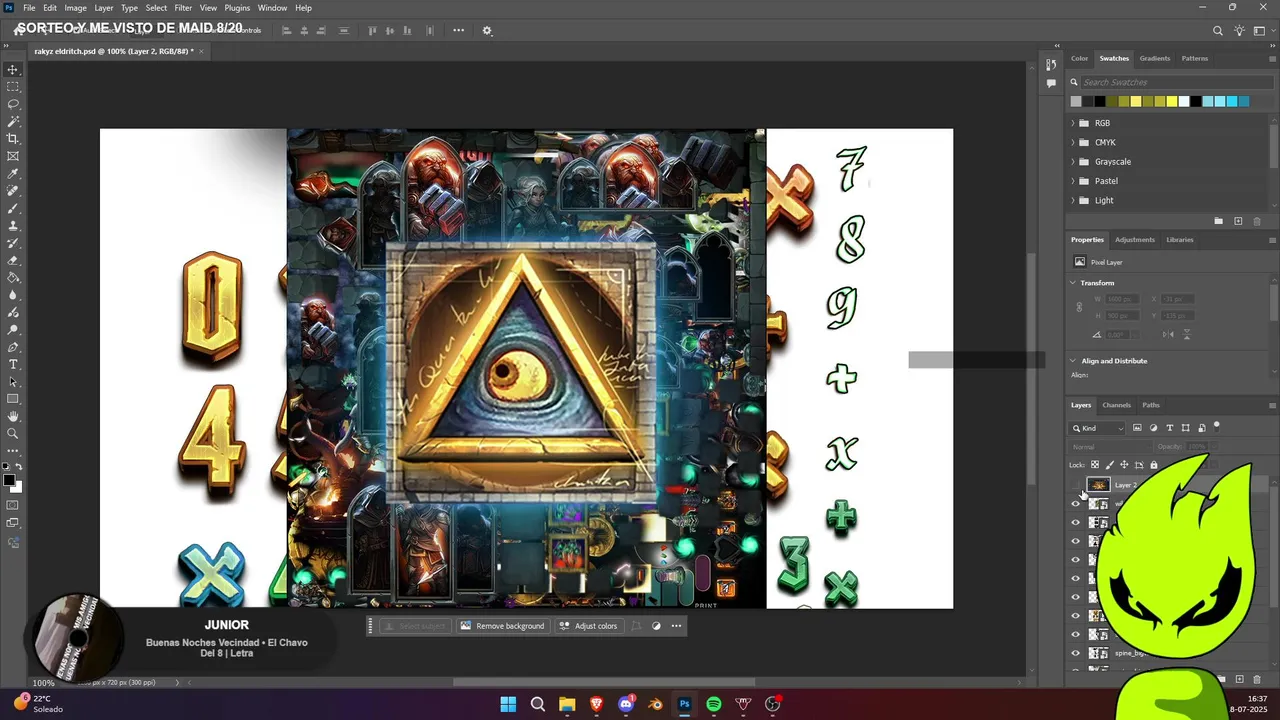The width and height of the screenshot is (1280, 720).
Task: Click the Adjust colors button
Action: click(588, 626)
